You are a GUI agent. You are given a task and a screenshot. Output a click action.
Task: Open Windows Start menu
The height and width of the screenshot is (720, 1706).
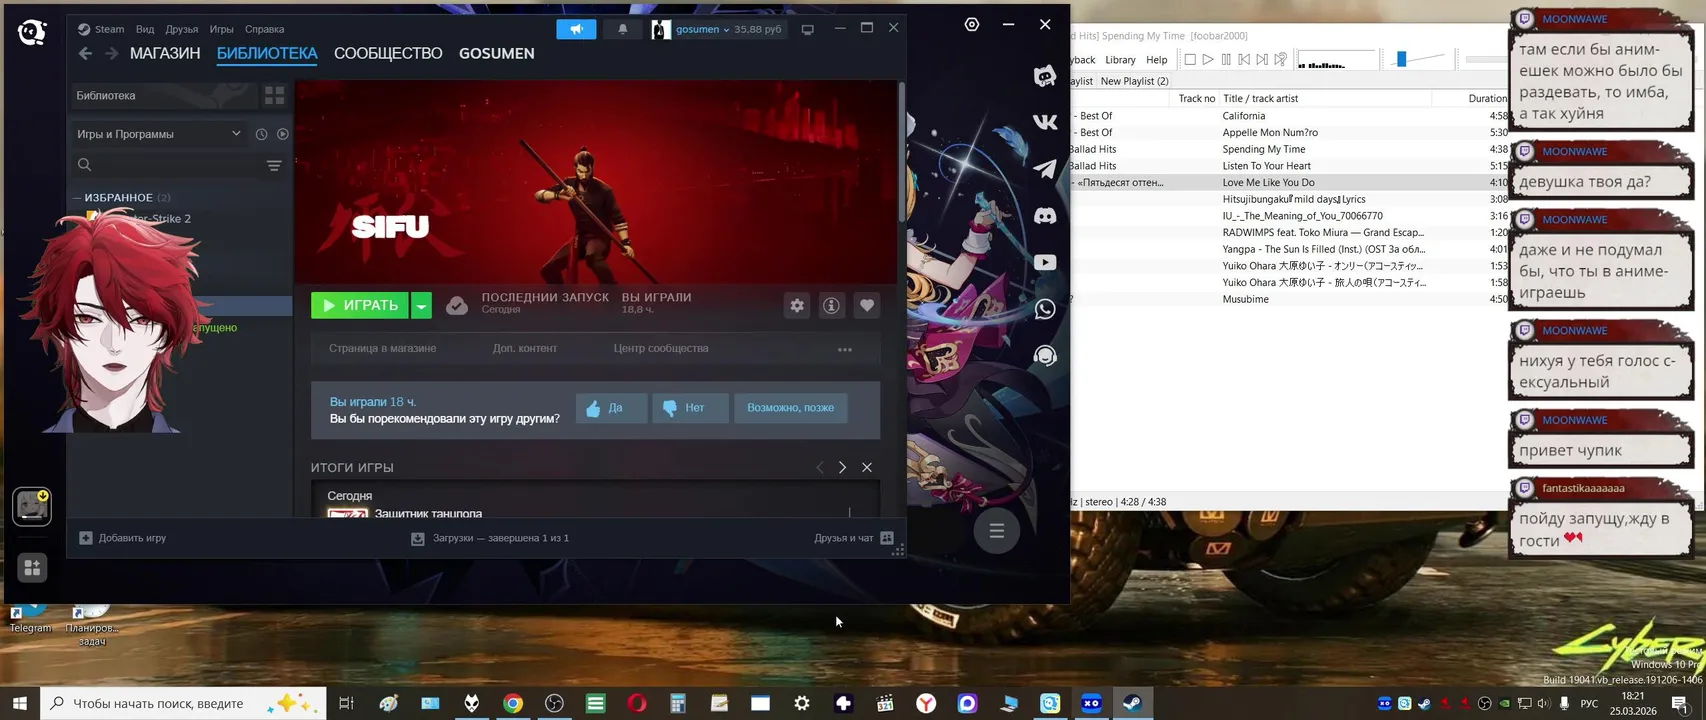click(x=20, y=703)
